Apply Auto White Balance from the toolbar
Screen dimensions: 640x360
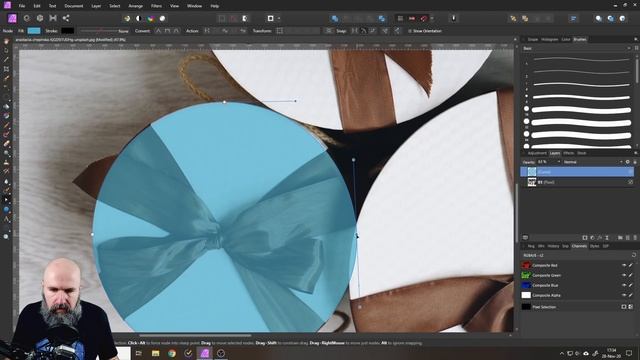[162, 18]
